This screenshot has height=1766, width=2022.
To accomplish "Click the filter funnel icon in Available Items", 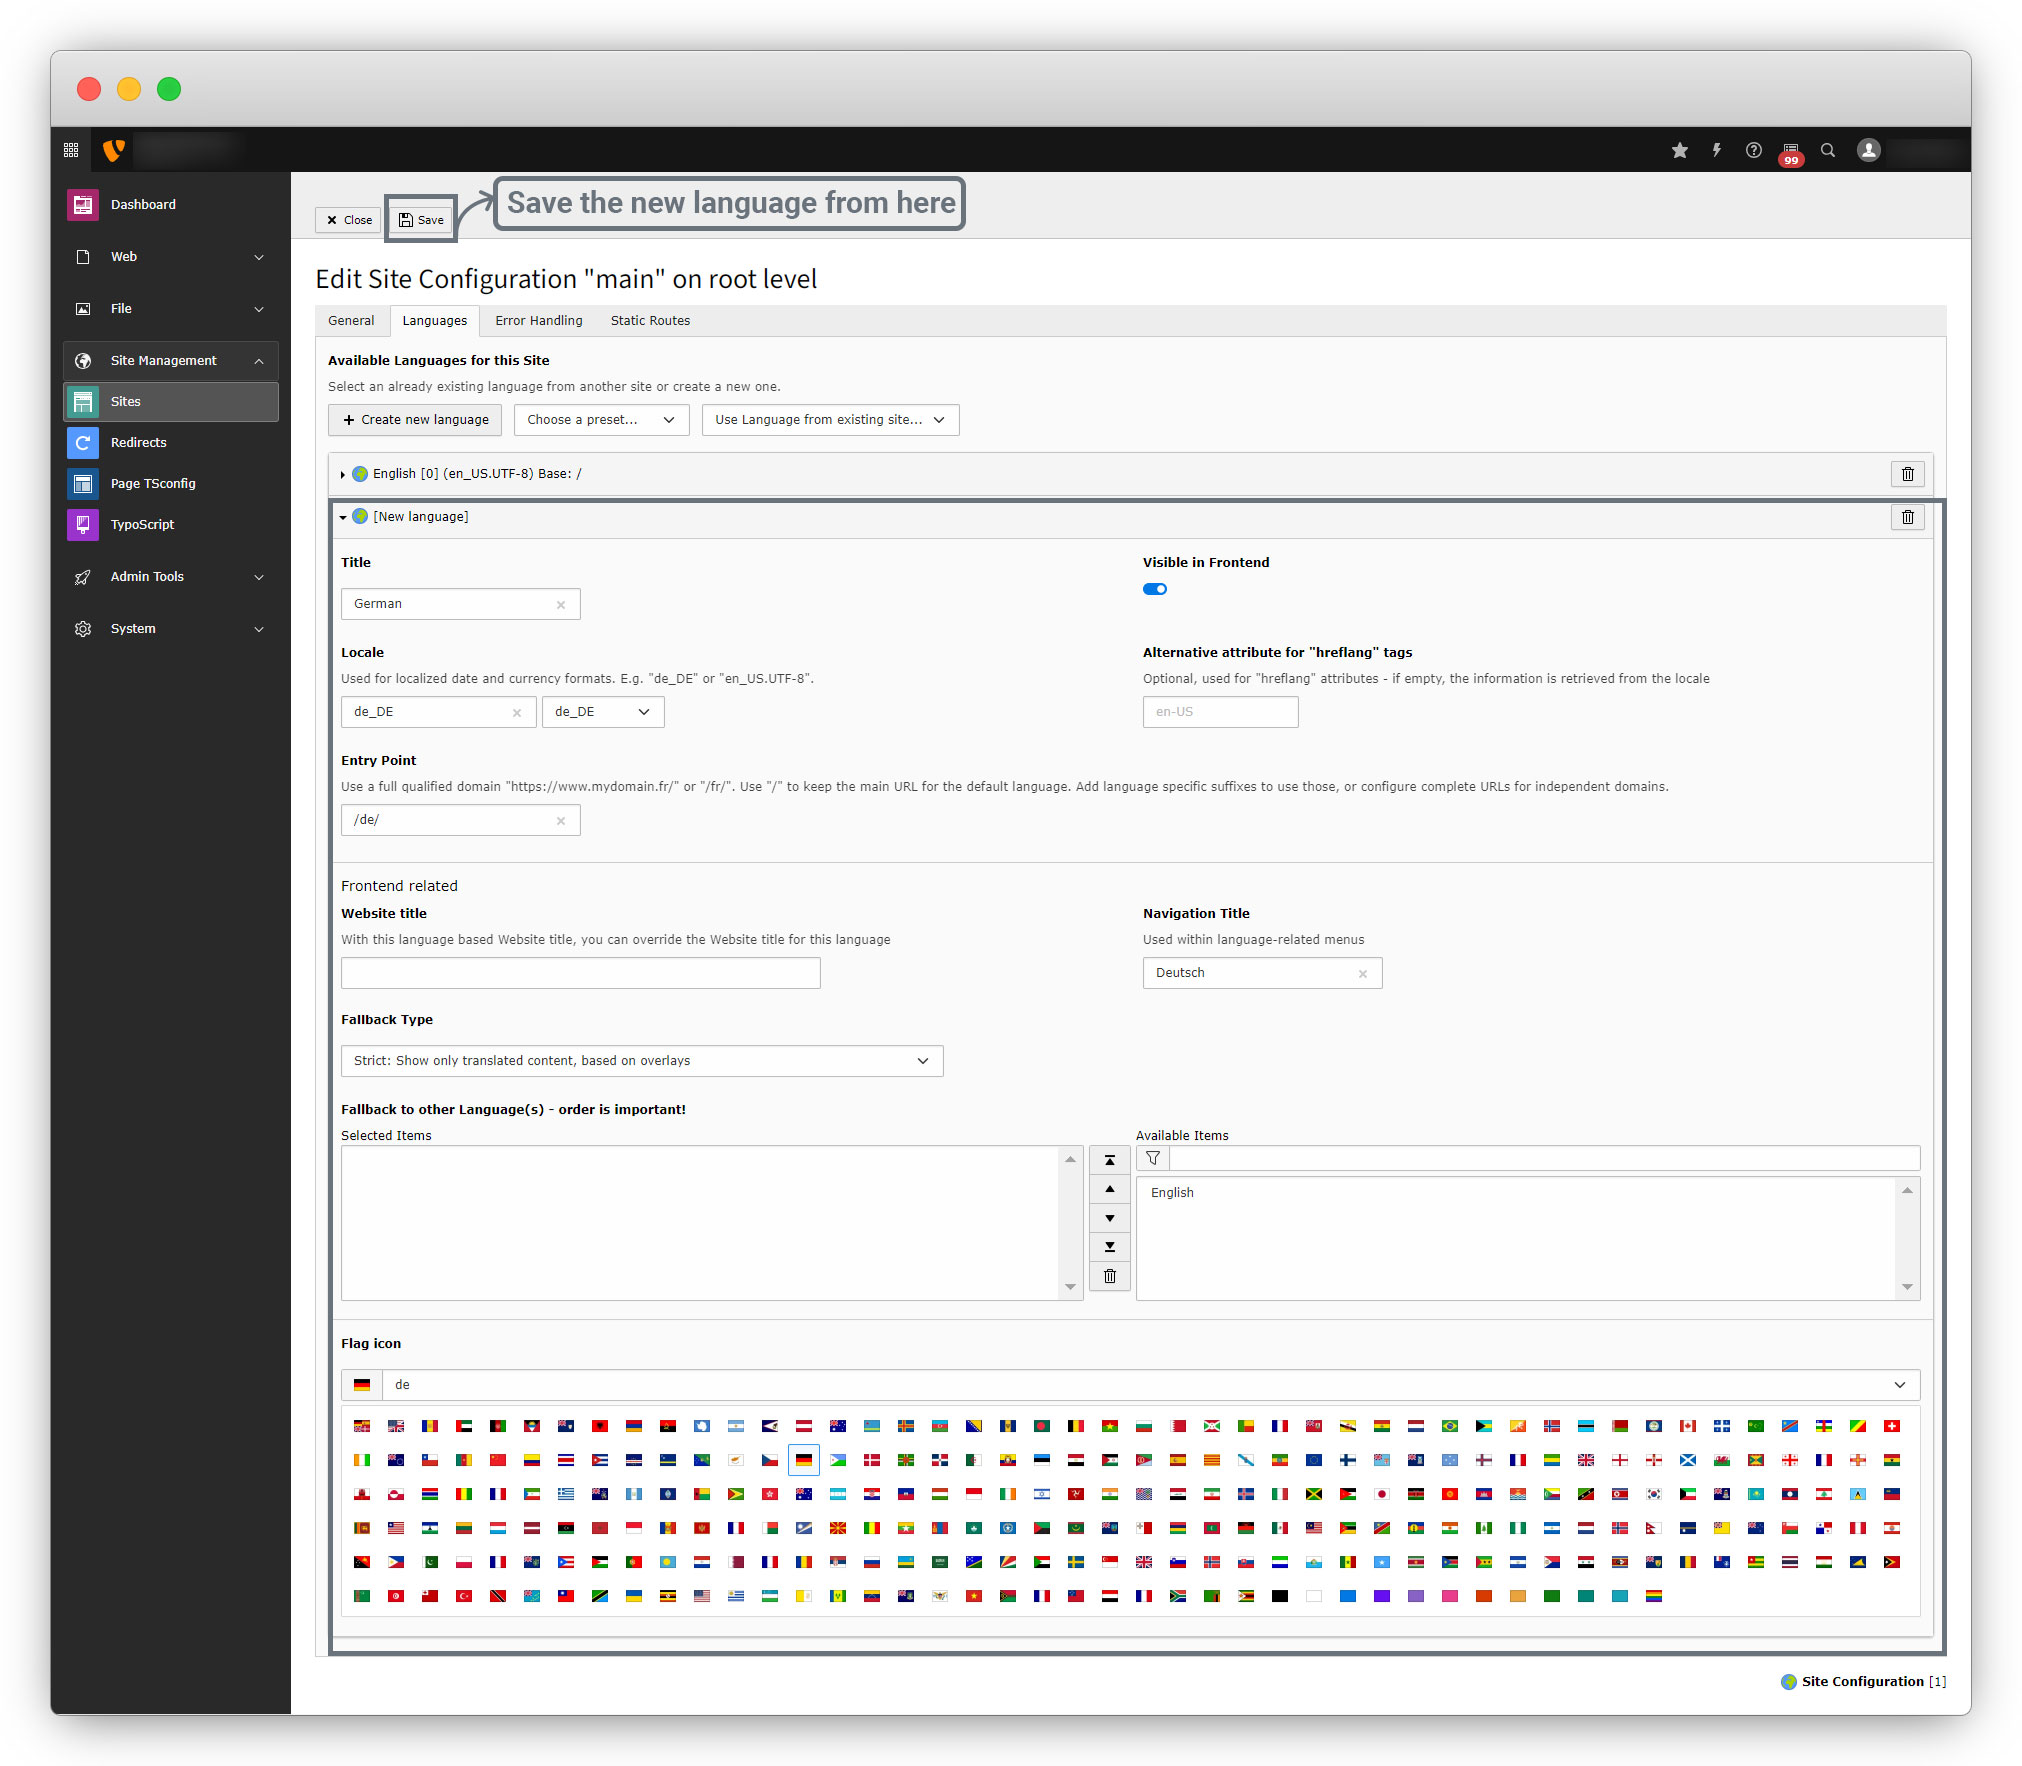I will tap(1153, 1158).
